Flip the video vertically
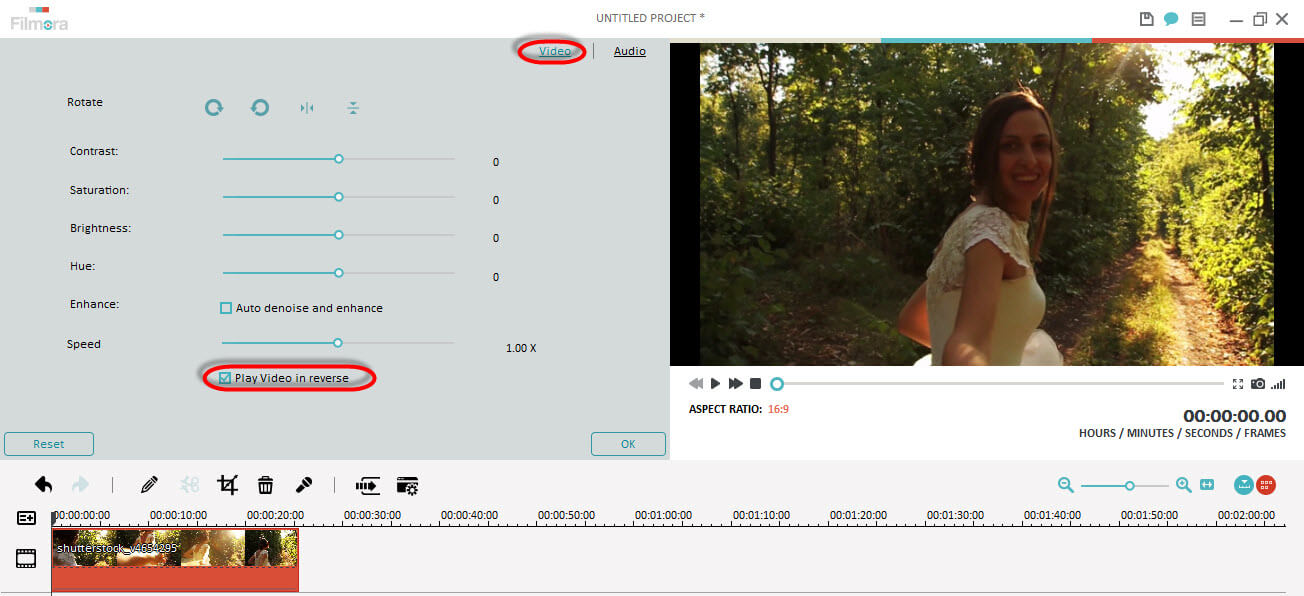The height and width of the screenshot is (596, 1304). point(353,107)
